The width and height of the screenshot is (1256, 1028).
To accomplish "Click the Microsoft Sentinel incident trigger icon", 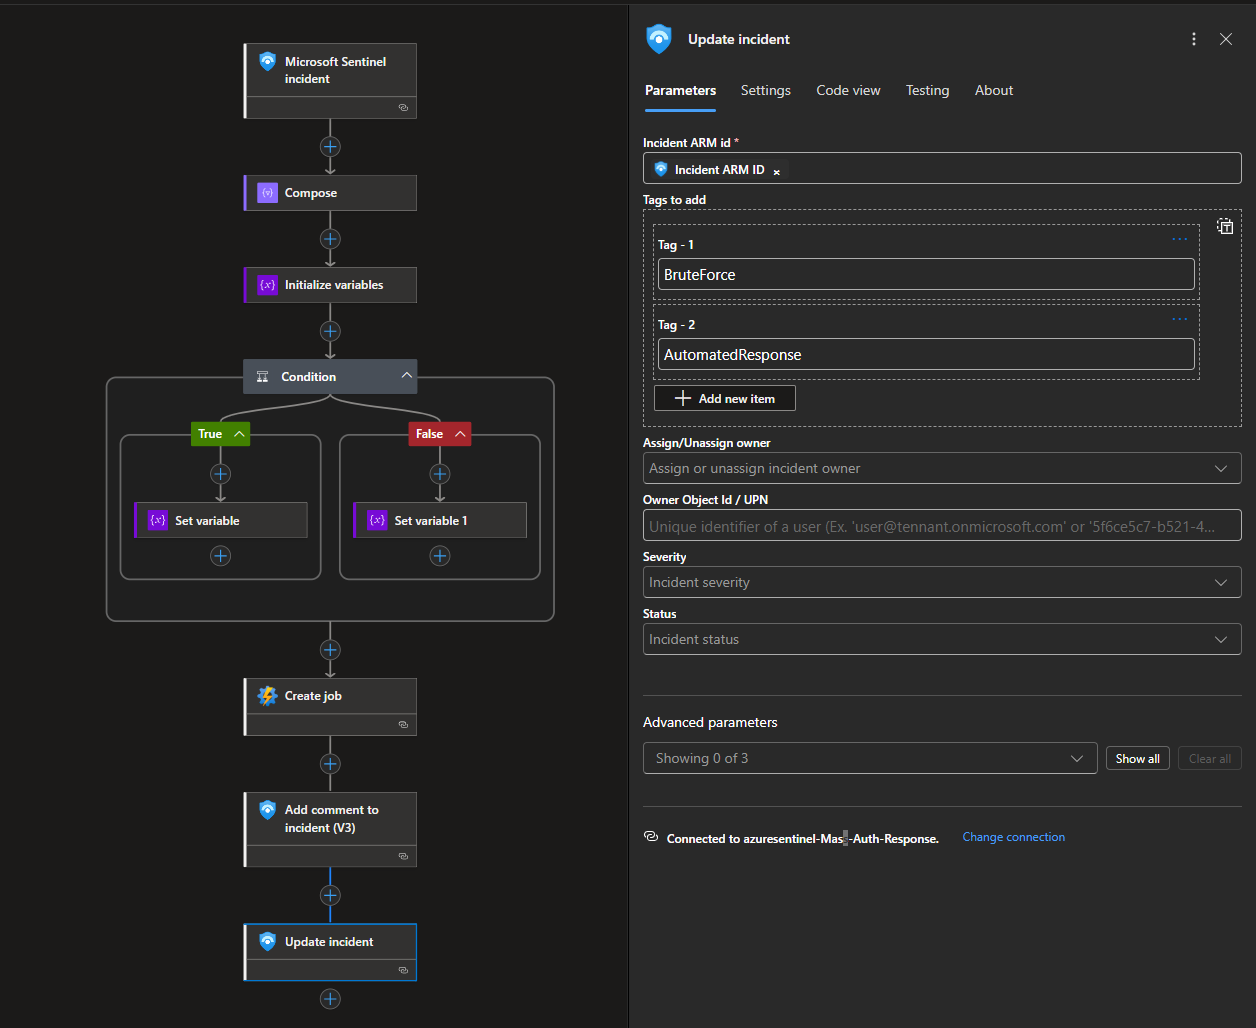I will click(x=267, y=62).
